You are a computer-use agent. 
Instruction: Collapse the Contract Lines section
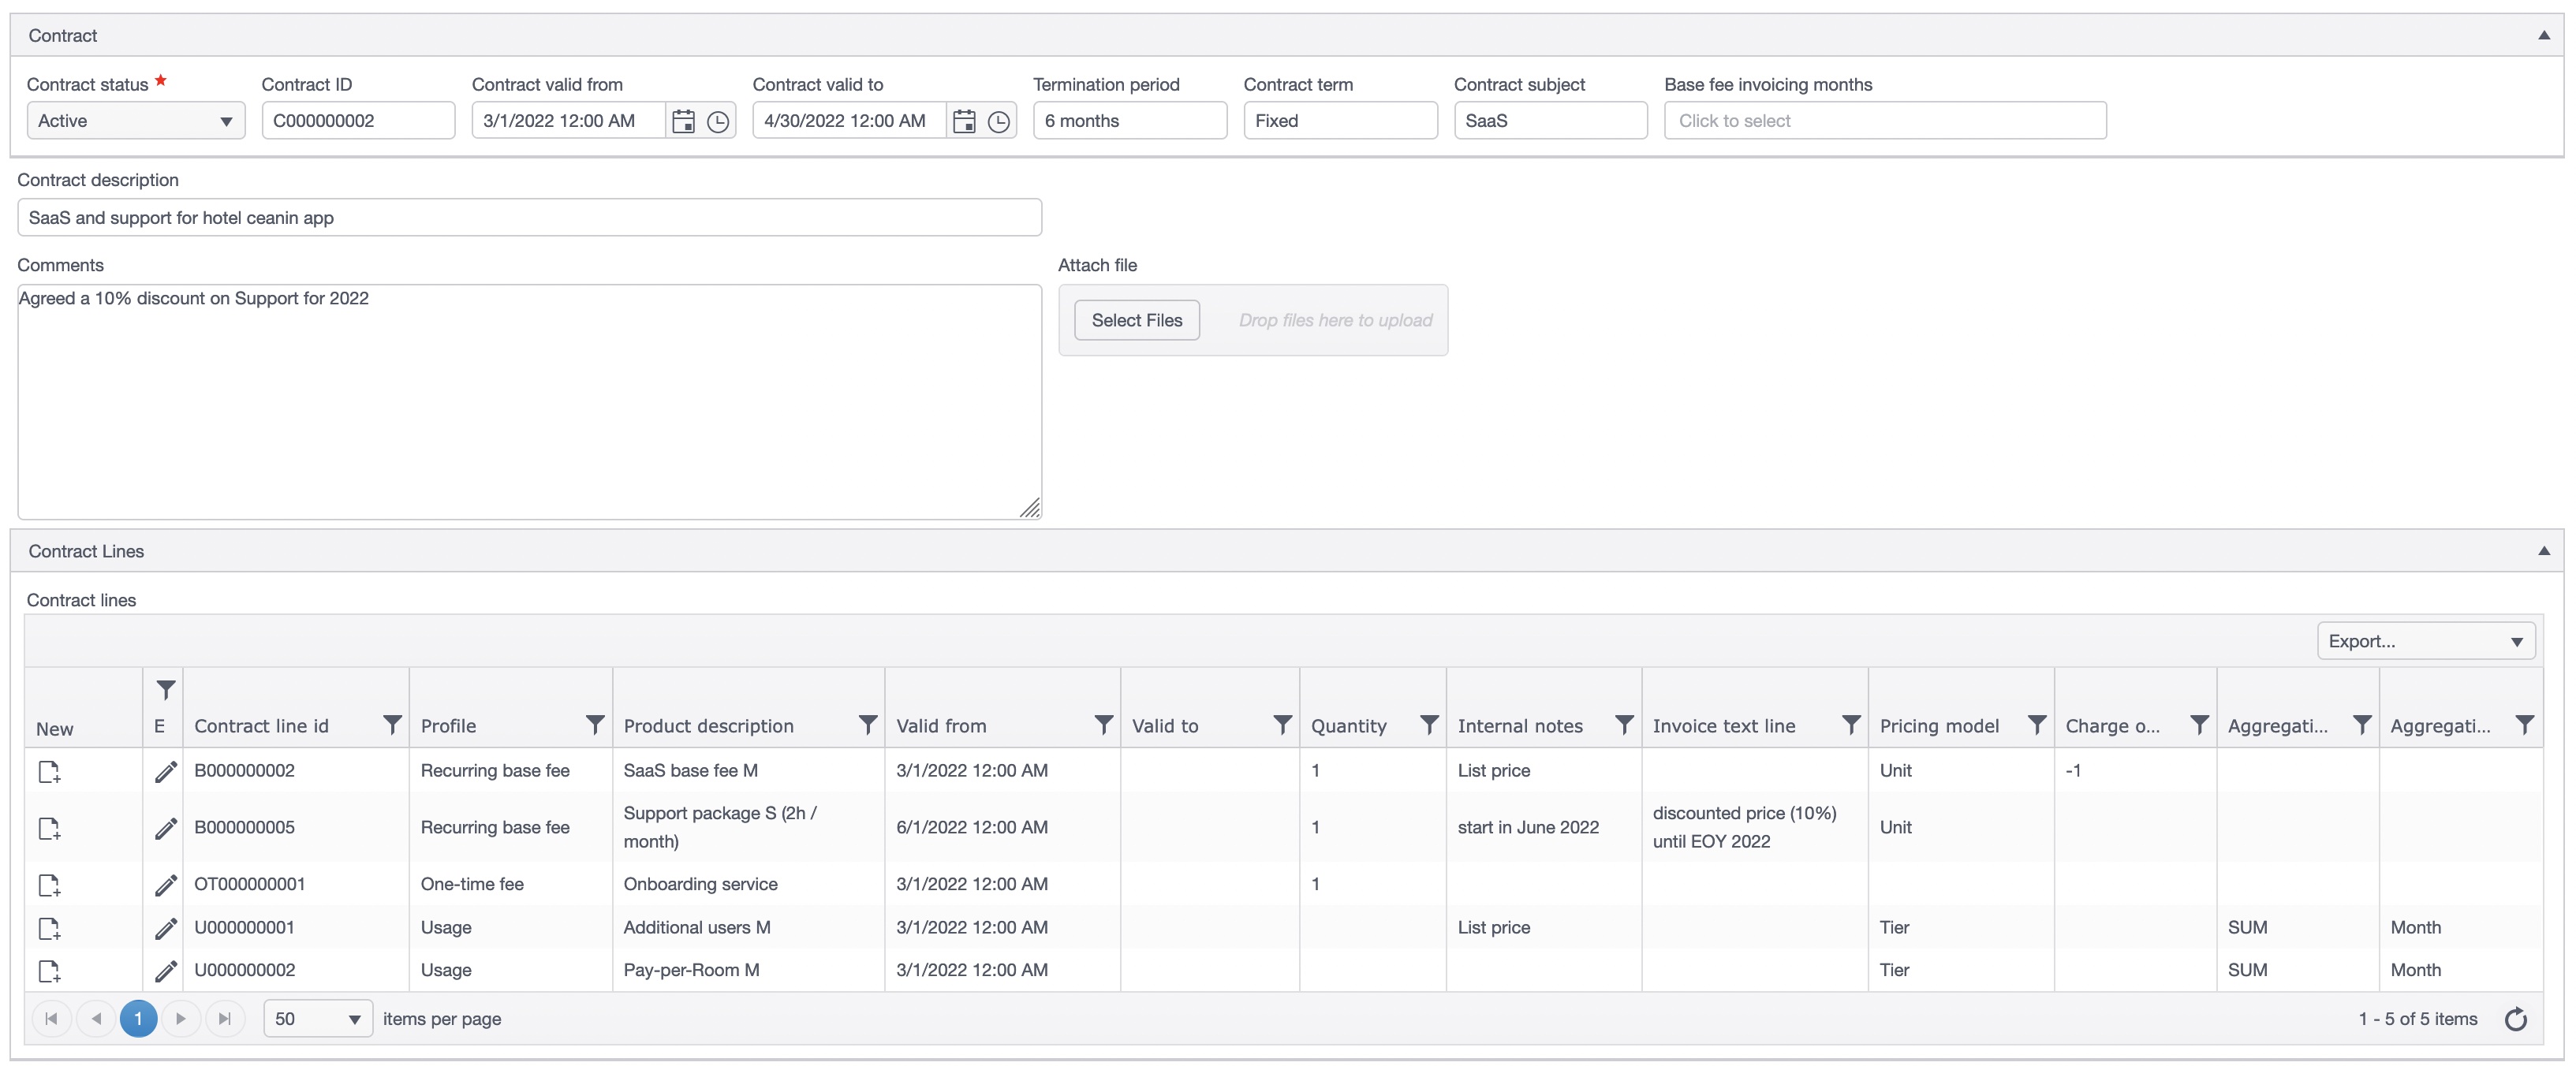(2543, 551)
